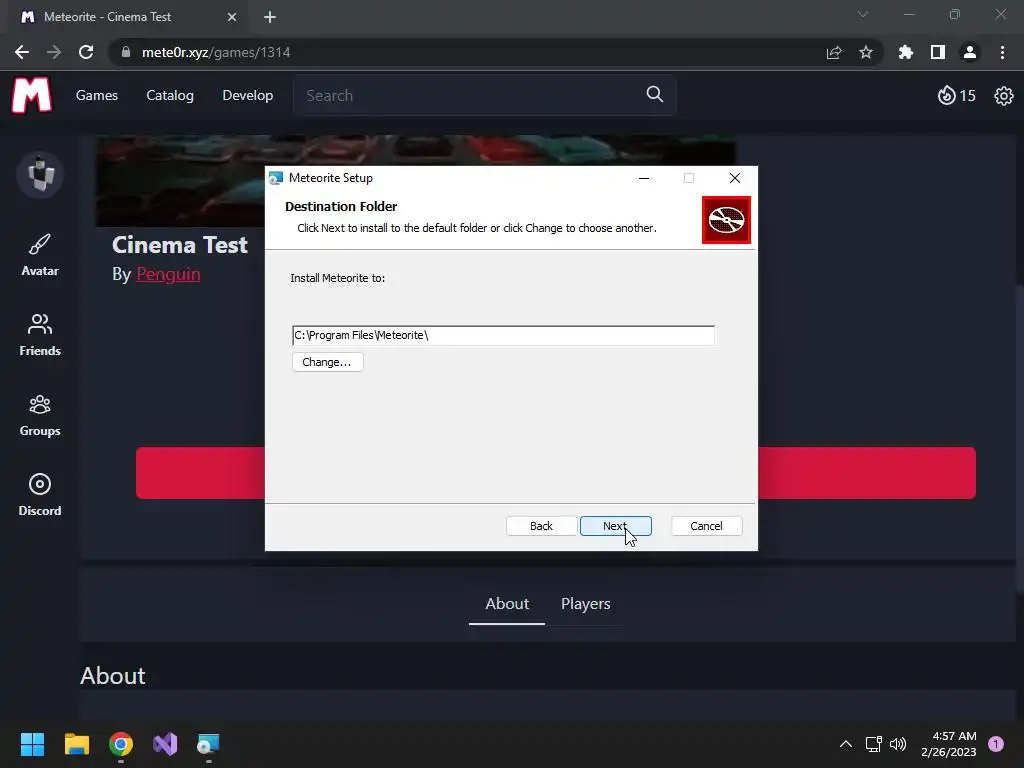Open the Windows Start menu

[32, 744]
